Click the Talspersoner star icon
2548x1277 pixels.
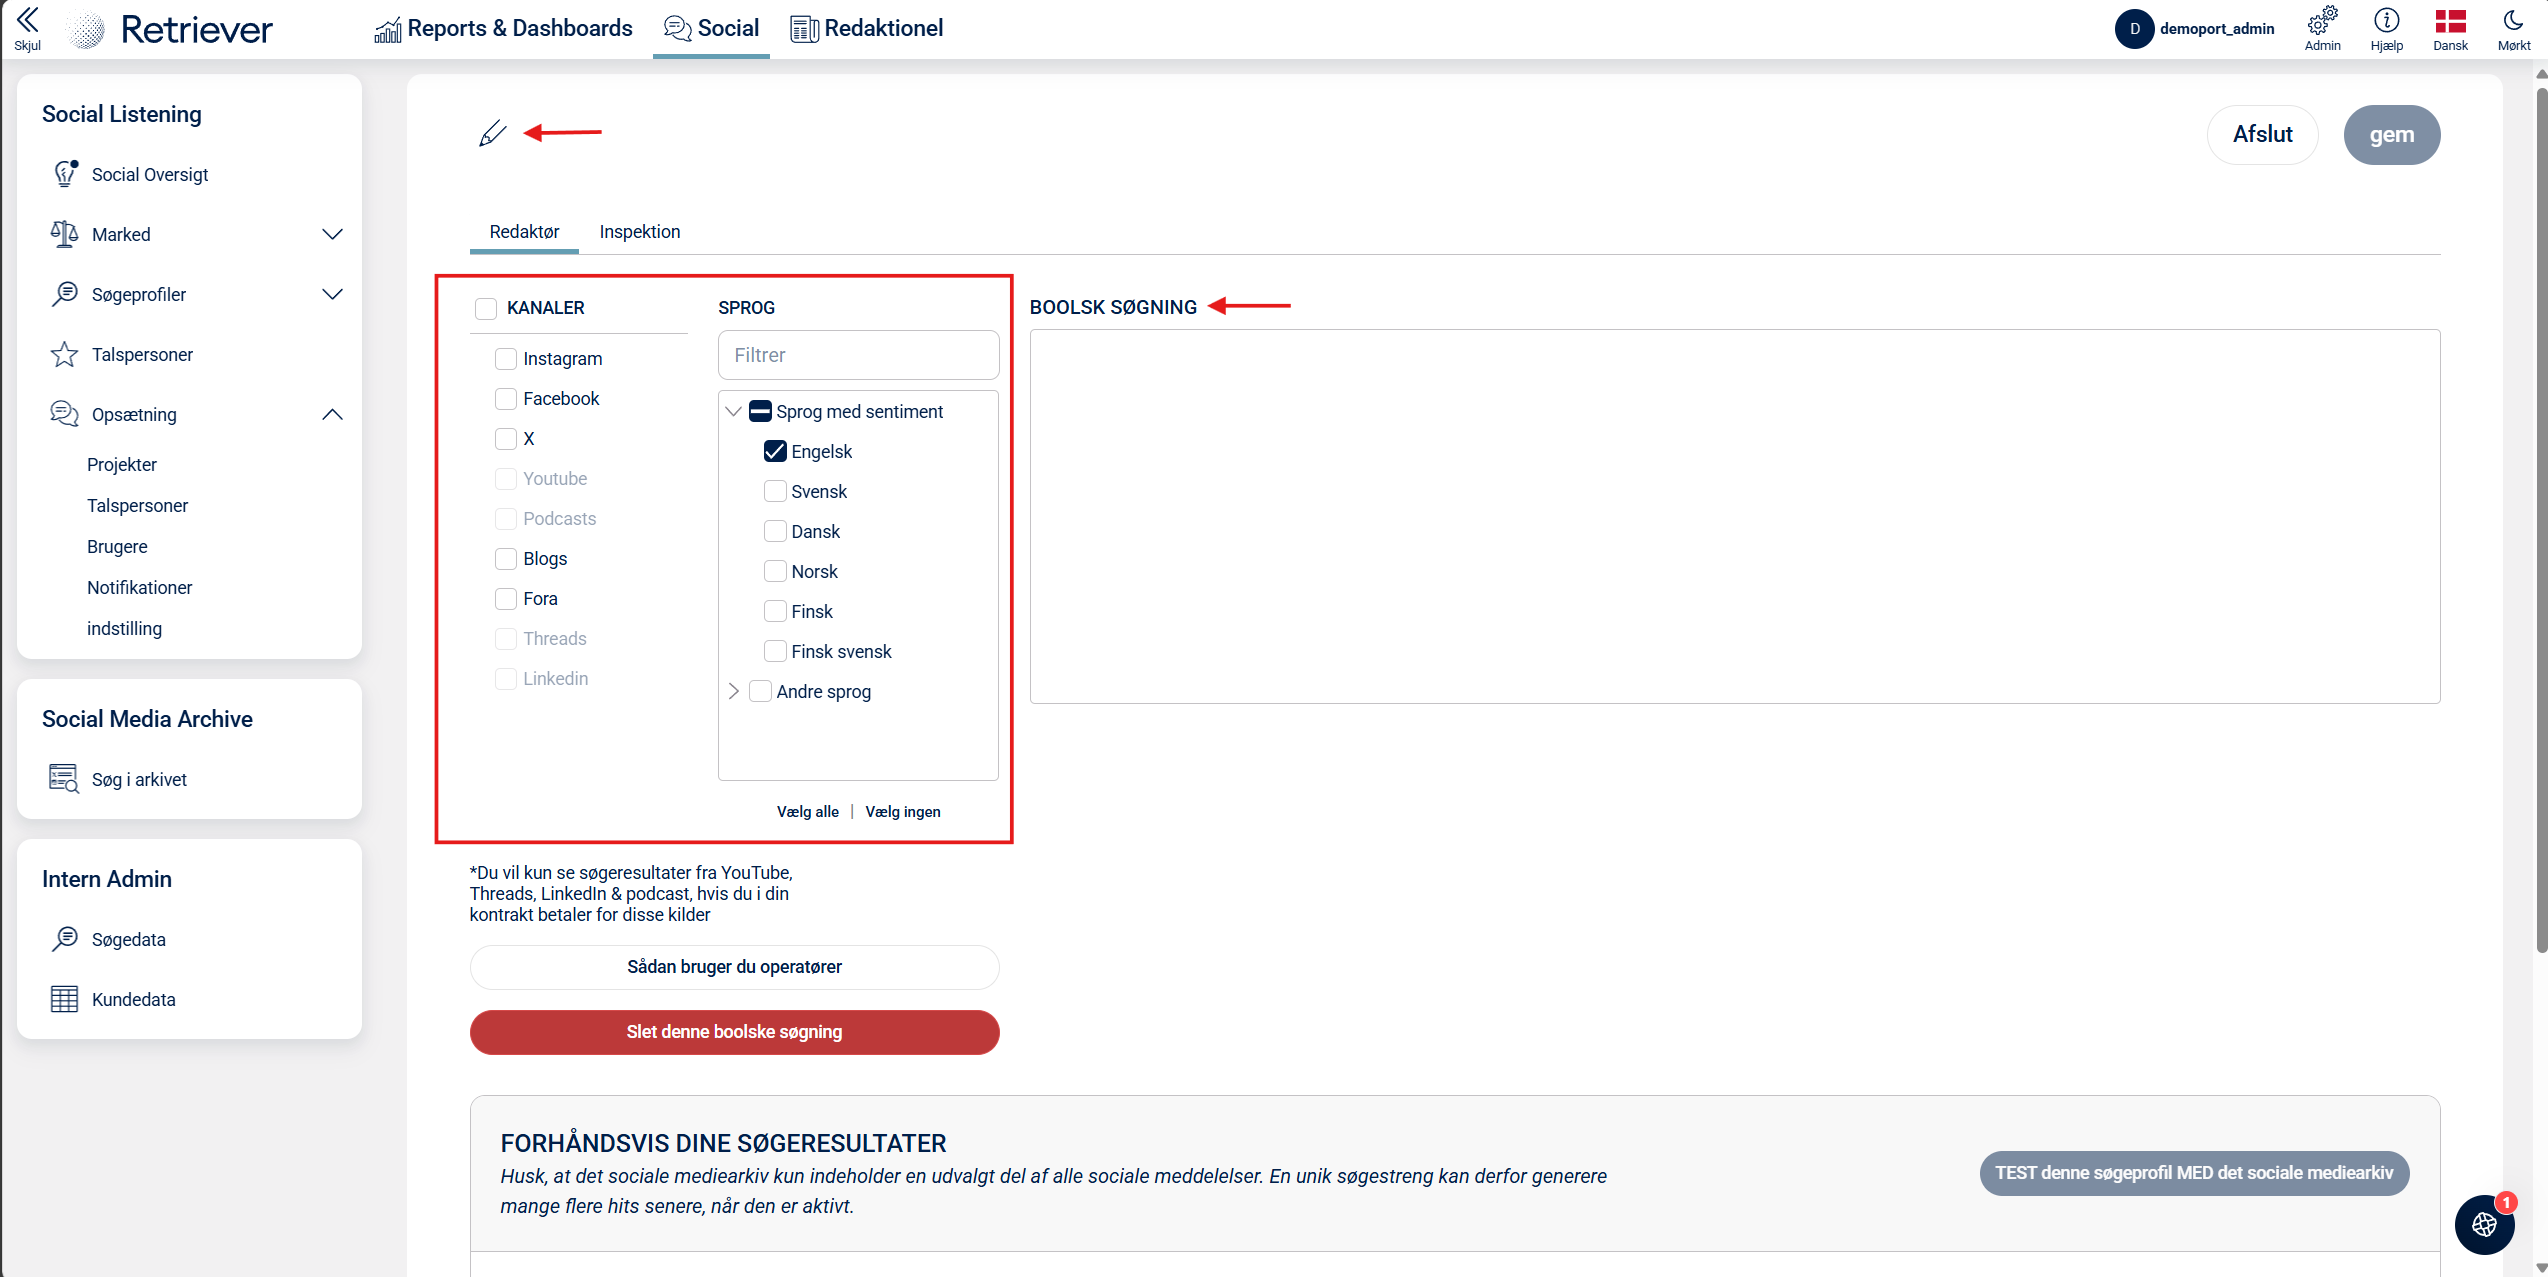[x=64, y=354]
